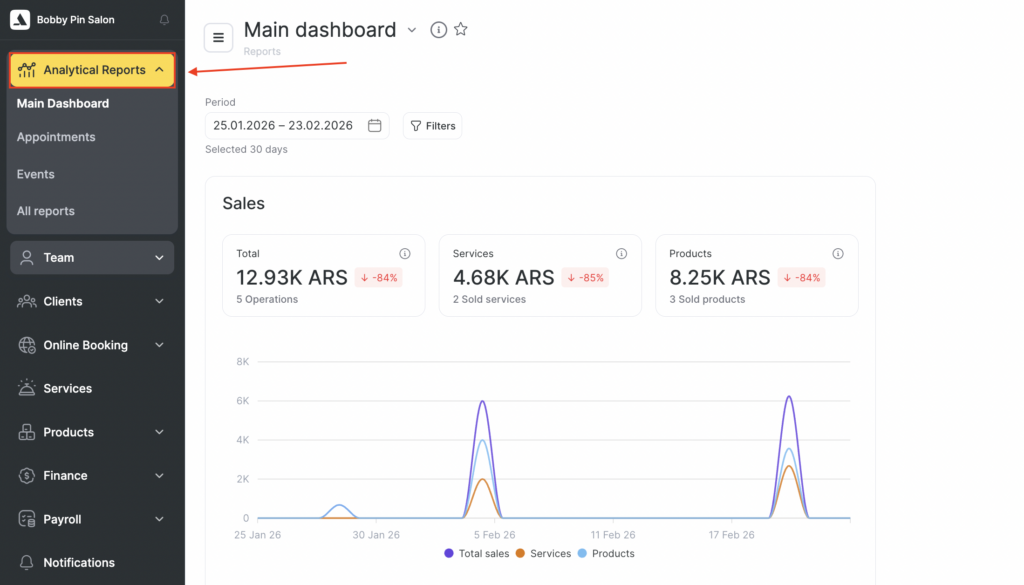Click the notification bell beside Bobby Pin Salon
The height and width of the screenshot is (585, 1024).
(165, 20)
